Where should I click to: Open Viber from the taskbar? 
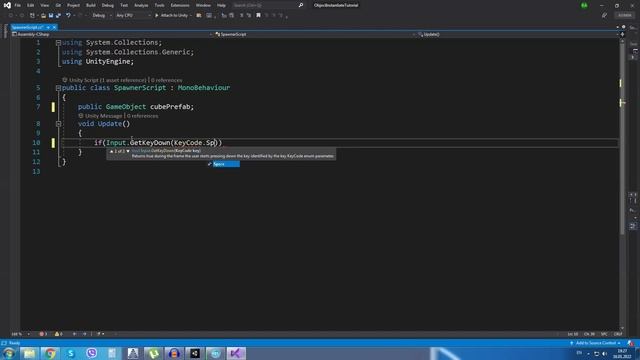click(92, 353)
